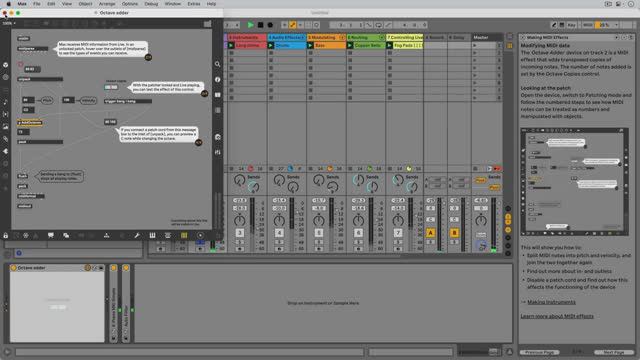Toggle Presentation mode icon in Max bottom toolbar
This screenshot has height=360, width=640.
coord(51,236)
